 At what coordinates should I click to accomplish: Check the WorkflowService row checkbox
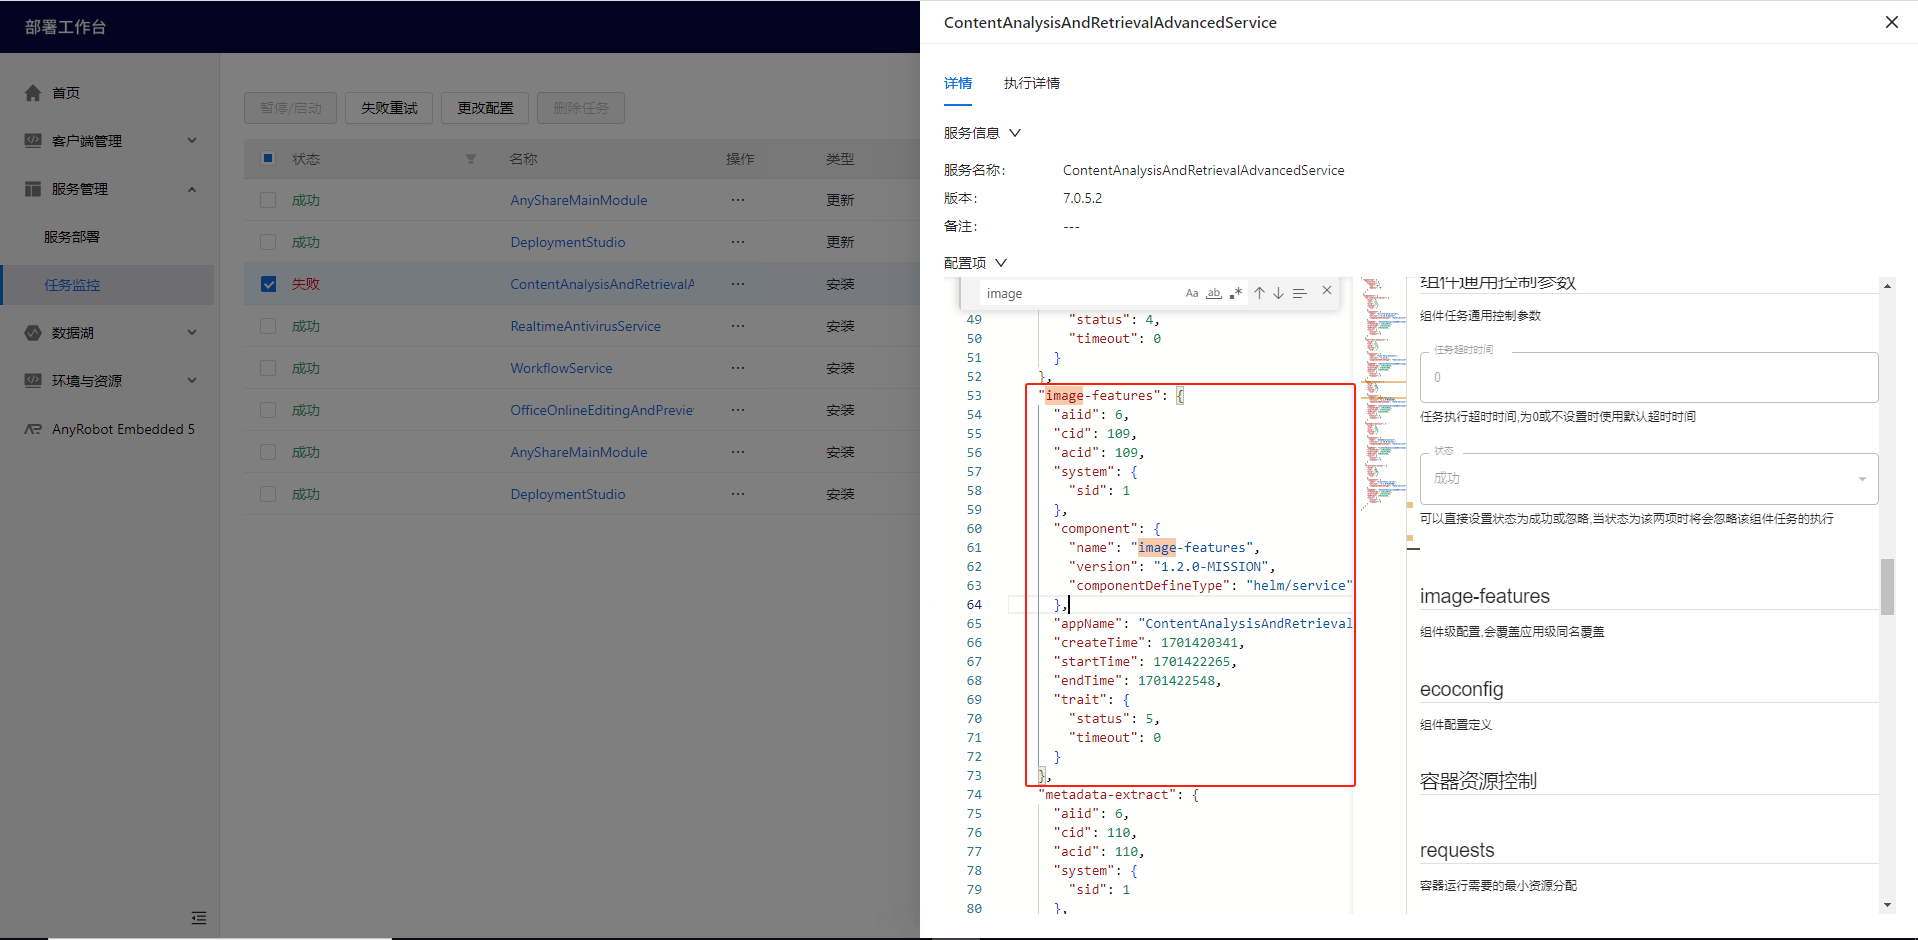268,368
